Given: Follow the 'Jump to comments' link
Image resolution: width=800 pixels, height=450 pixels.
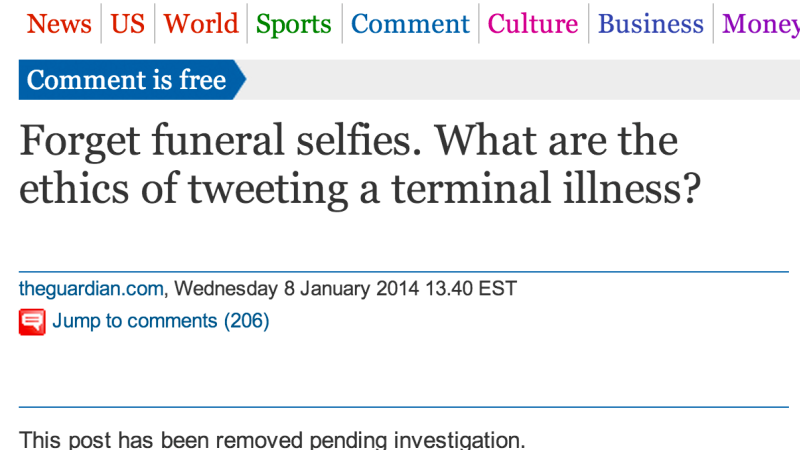Looking at the screenshot, I should (x=135, y=321).
